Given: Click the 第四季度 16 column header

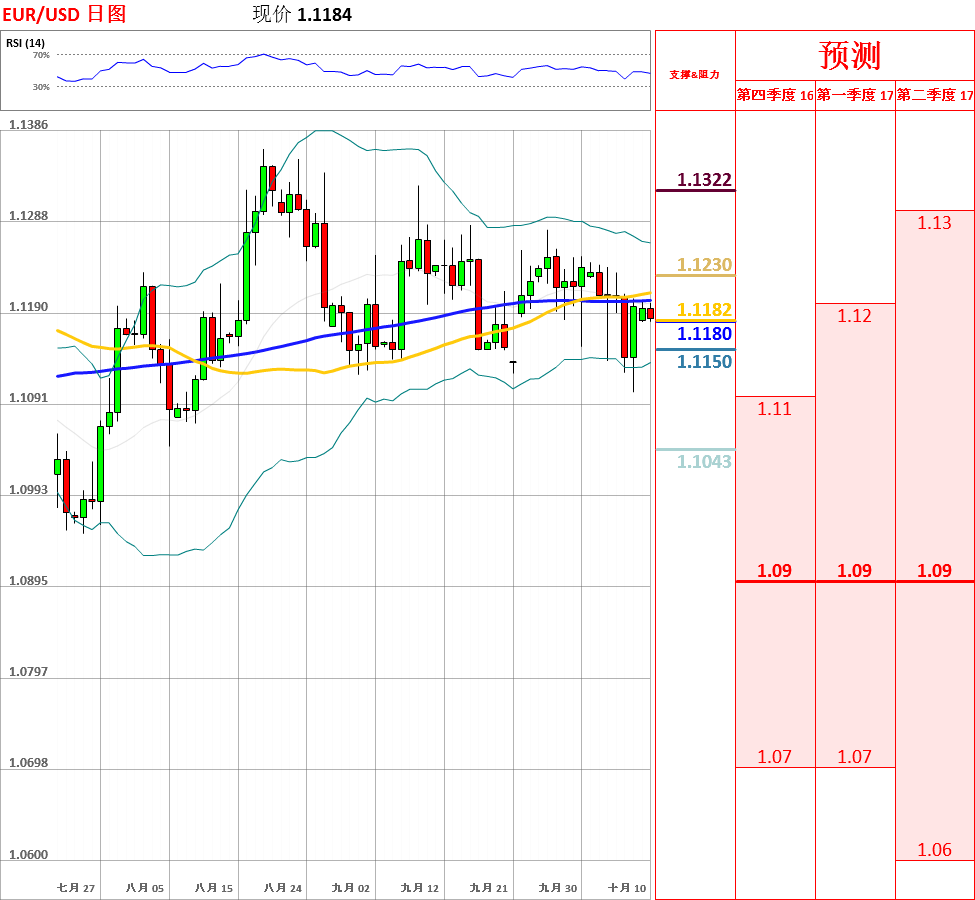Looking at the screenshot, I should click(775, 95).
